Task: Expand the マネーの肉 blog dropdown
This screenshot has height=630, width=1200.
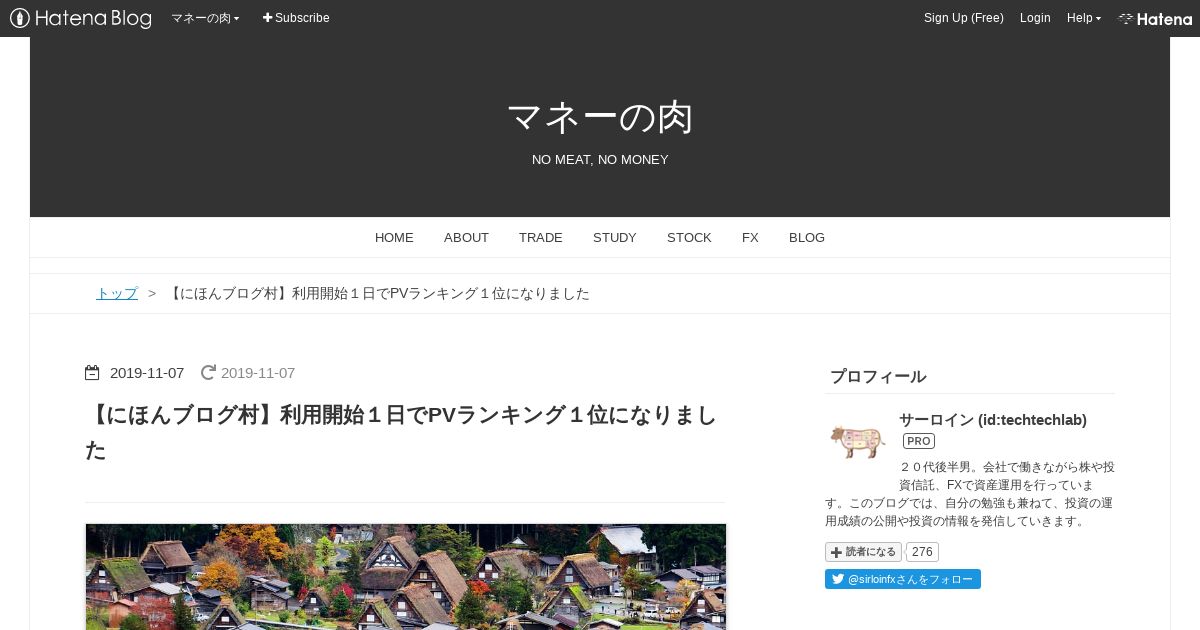Action: point(205,18)
